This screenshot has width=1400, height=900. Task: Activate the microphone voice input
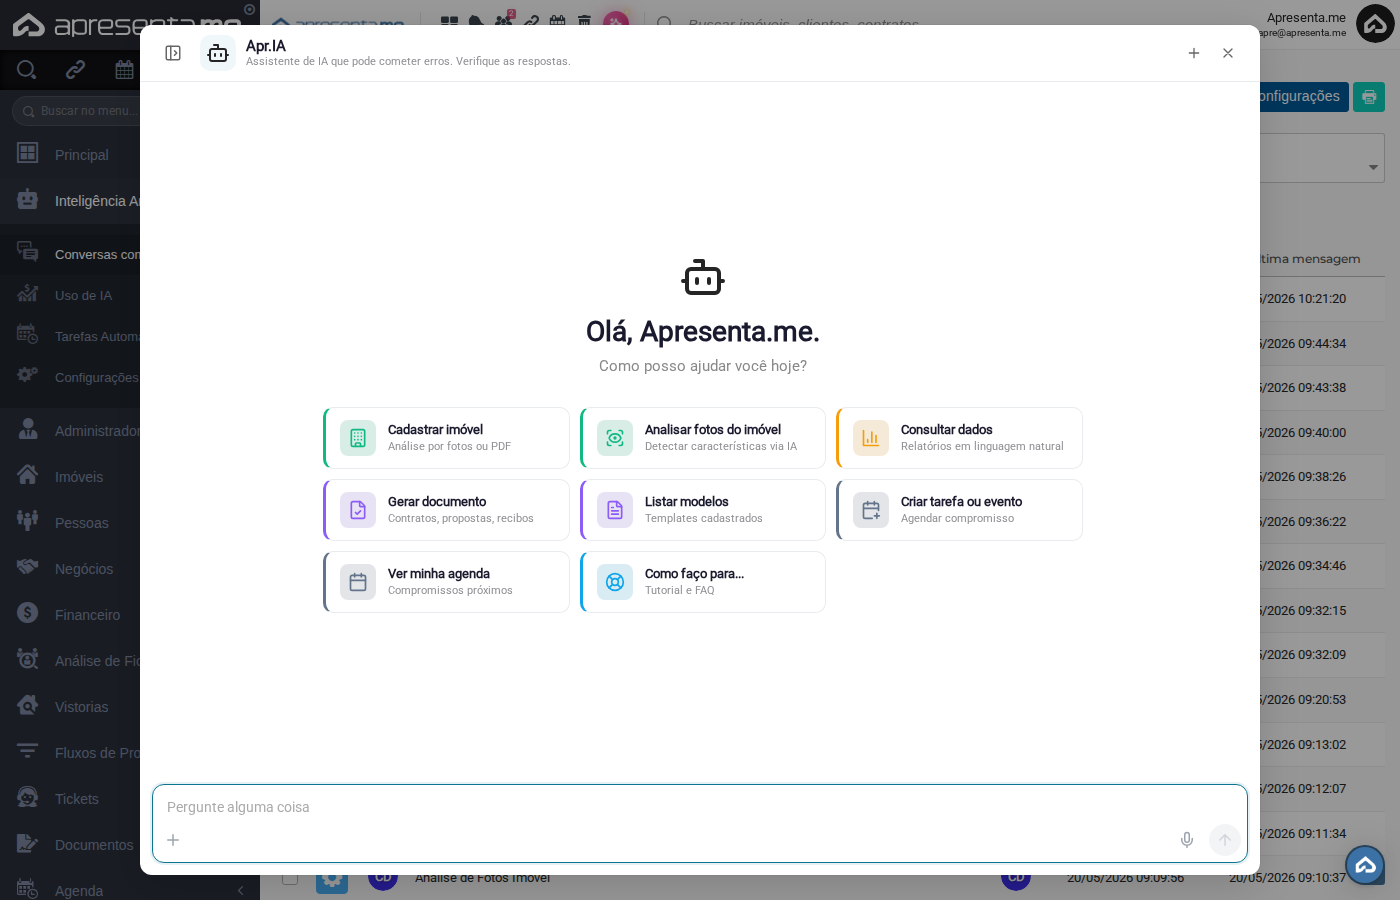click(x=1187, y=840)
